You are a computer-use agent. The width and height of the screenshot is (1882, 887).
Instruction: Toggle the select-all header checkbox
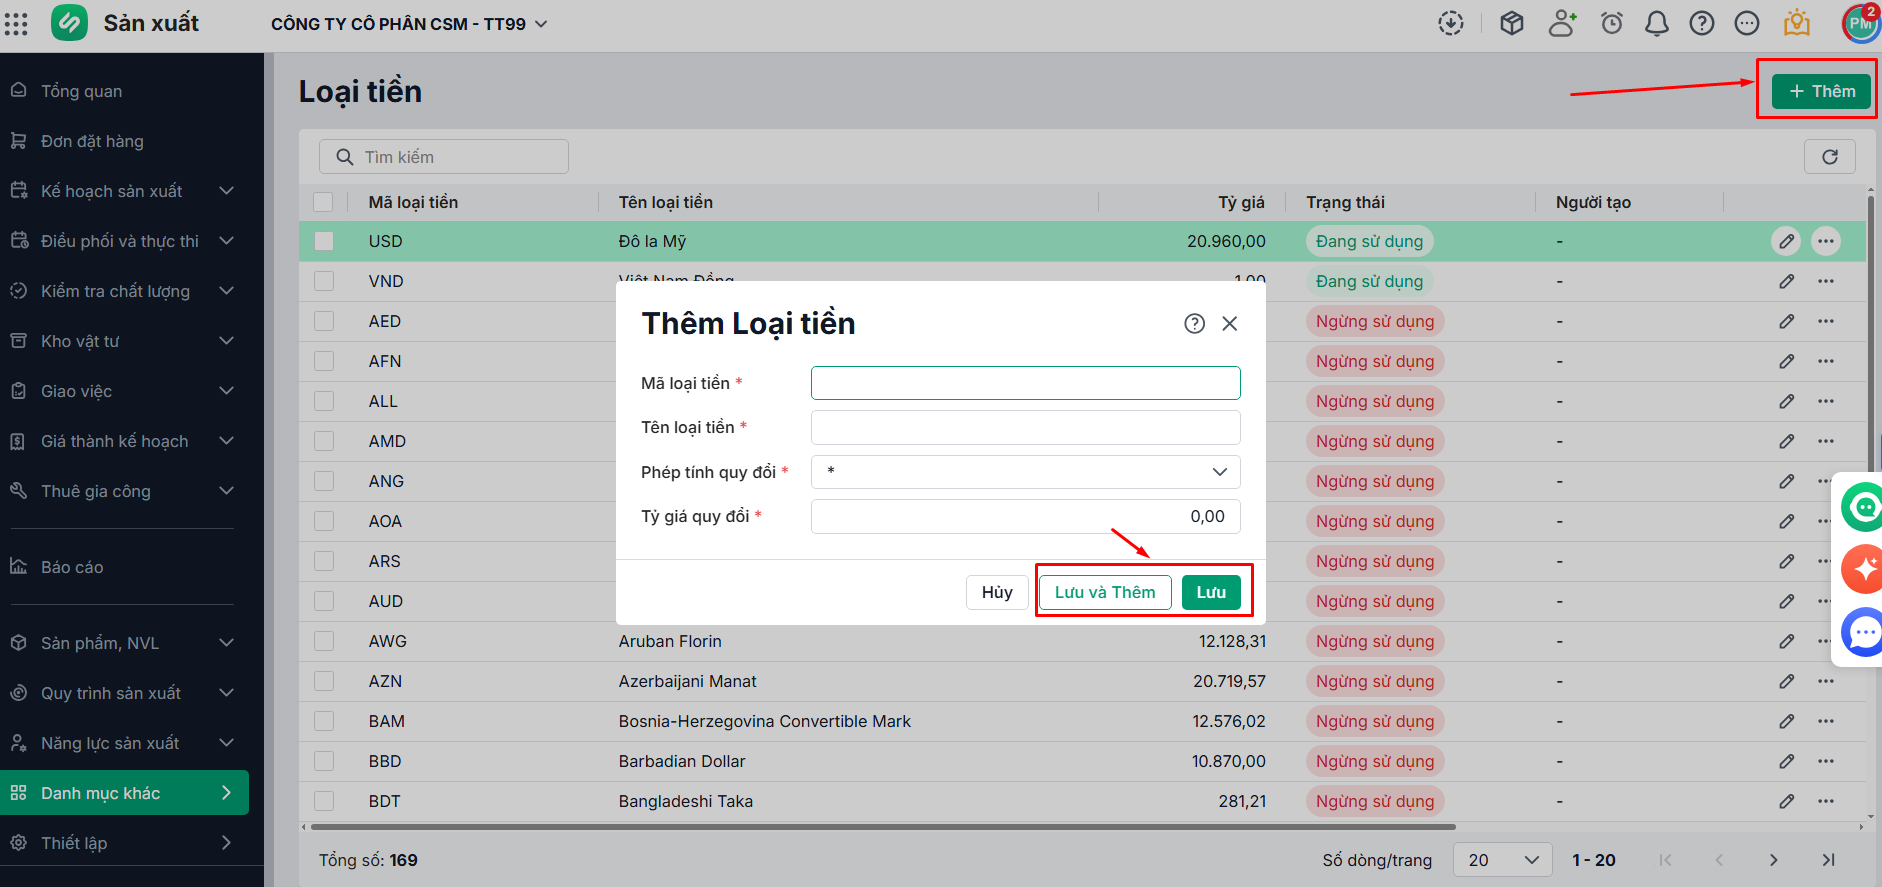pos(323,202)
